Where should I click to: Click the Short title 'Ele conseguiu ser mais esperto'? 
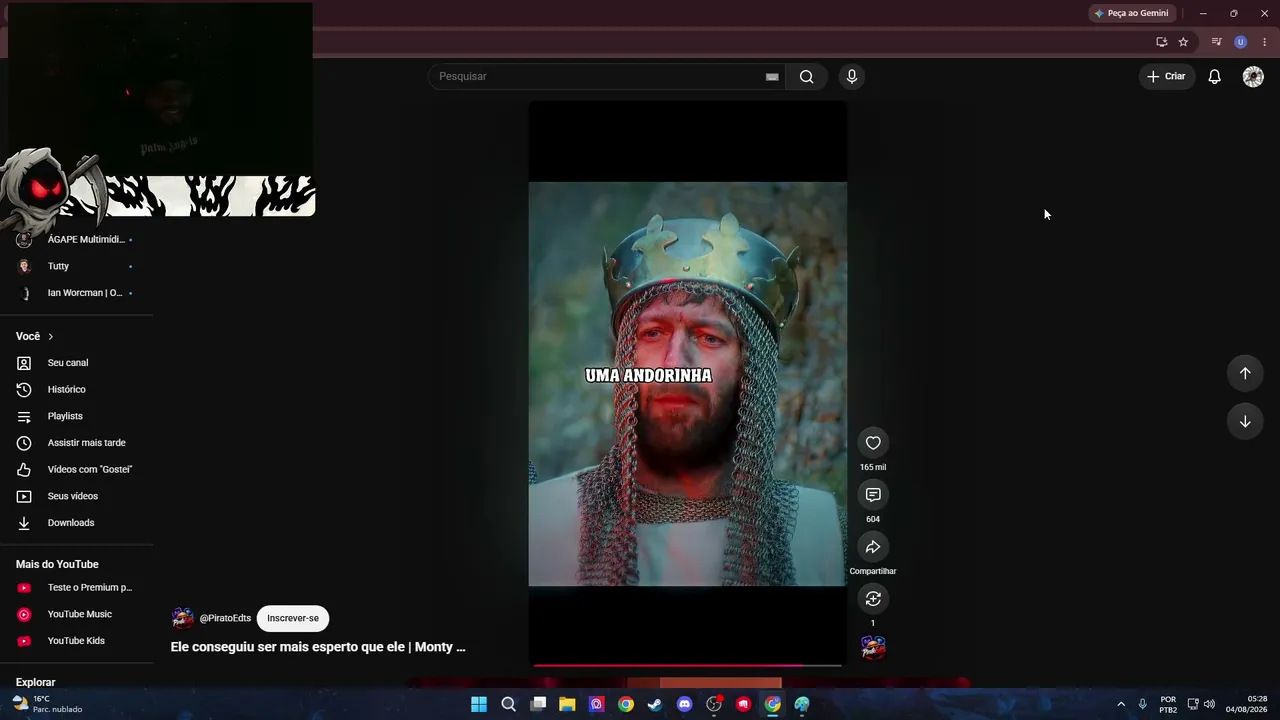click(x=318, y=647)
